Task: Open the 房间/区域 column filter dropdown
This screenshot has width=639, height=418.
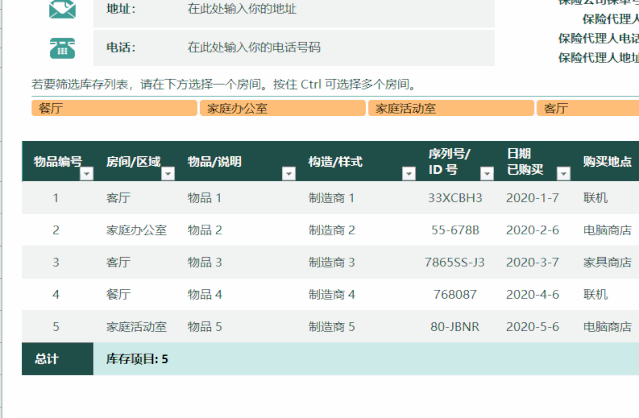Action: click(x=168, y=174)
